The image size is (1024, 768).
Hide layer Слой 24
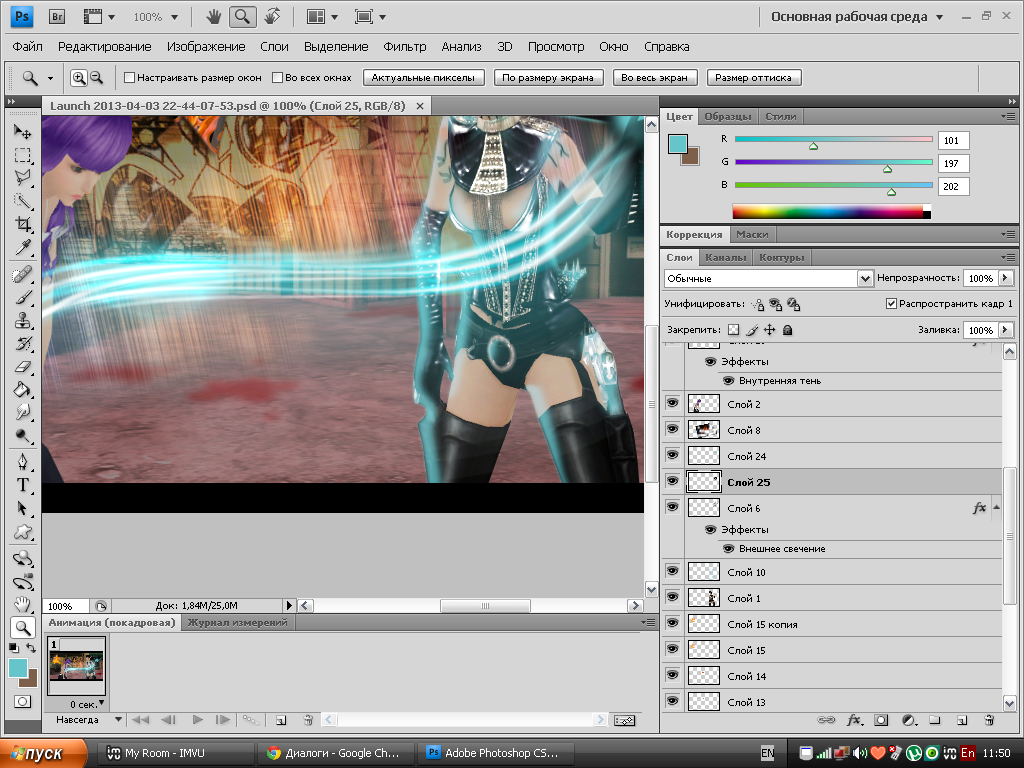click(x=672, y=456)
